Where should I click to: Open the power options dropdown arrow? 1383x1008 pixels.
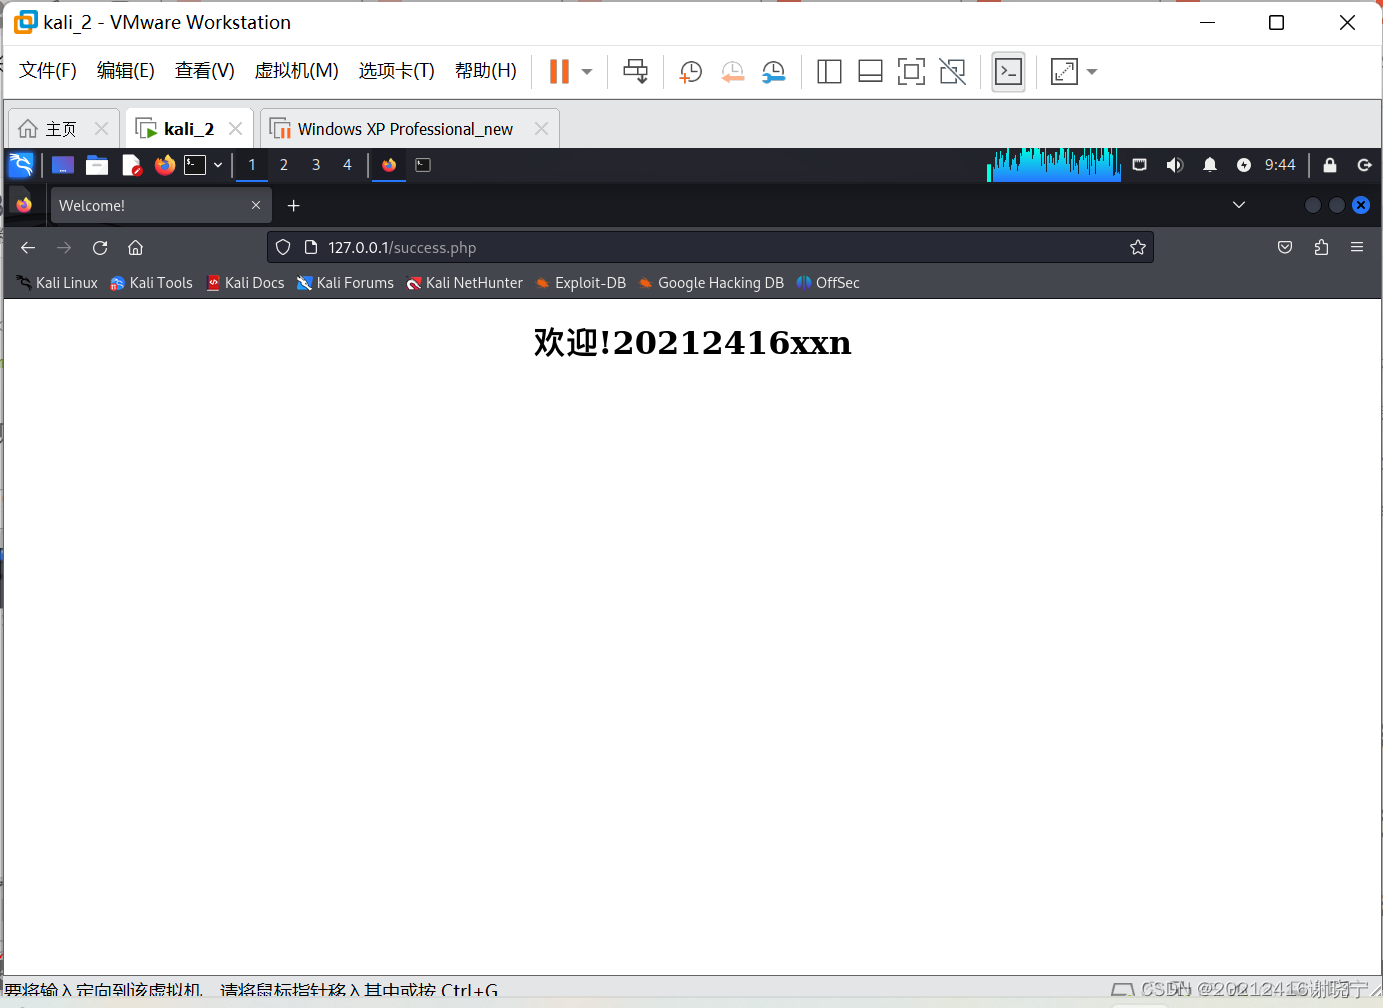(587, 72)
